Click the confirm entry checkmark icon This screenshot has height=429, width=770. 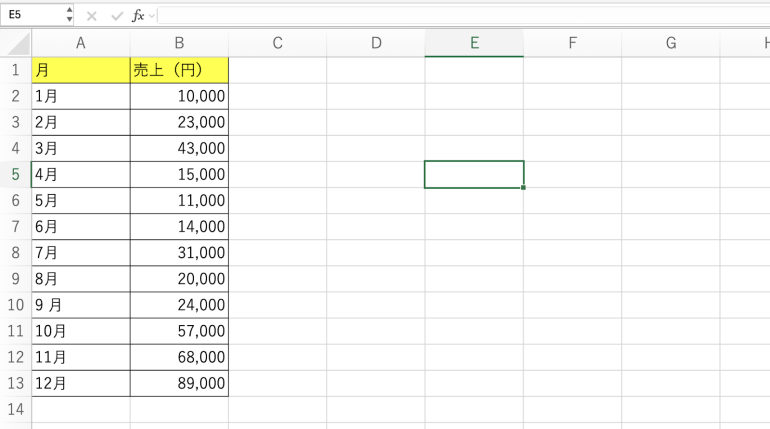tap(117, 16)
